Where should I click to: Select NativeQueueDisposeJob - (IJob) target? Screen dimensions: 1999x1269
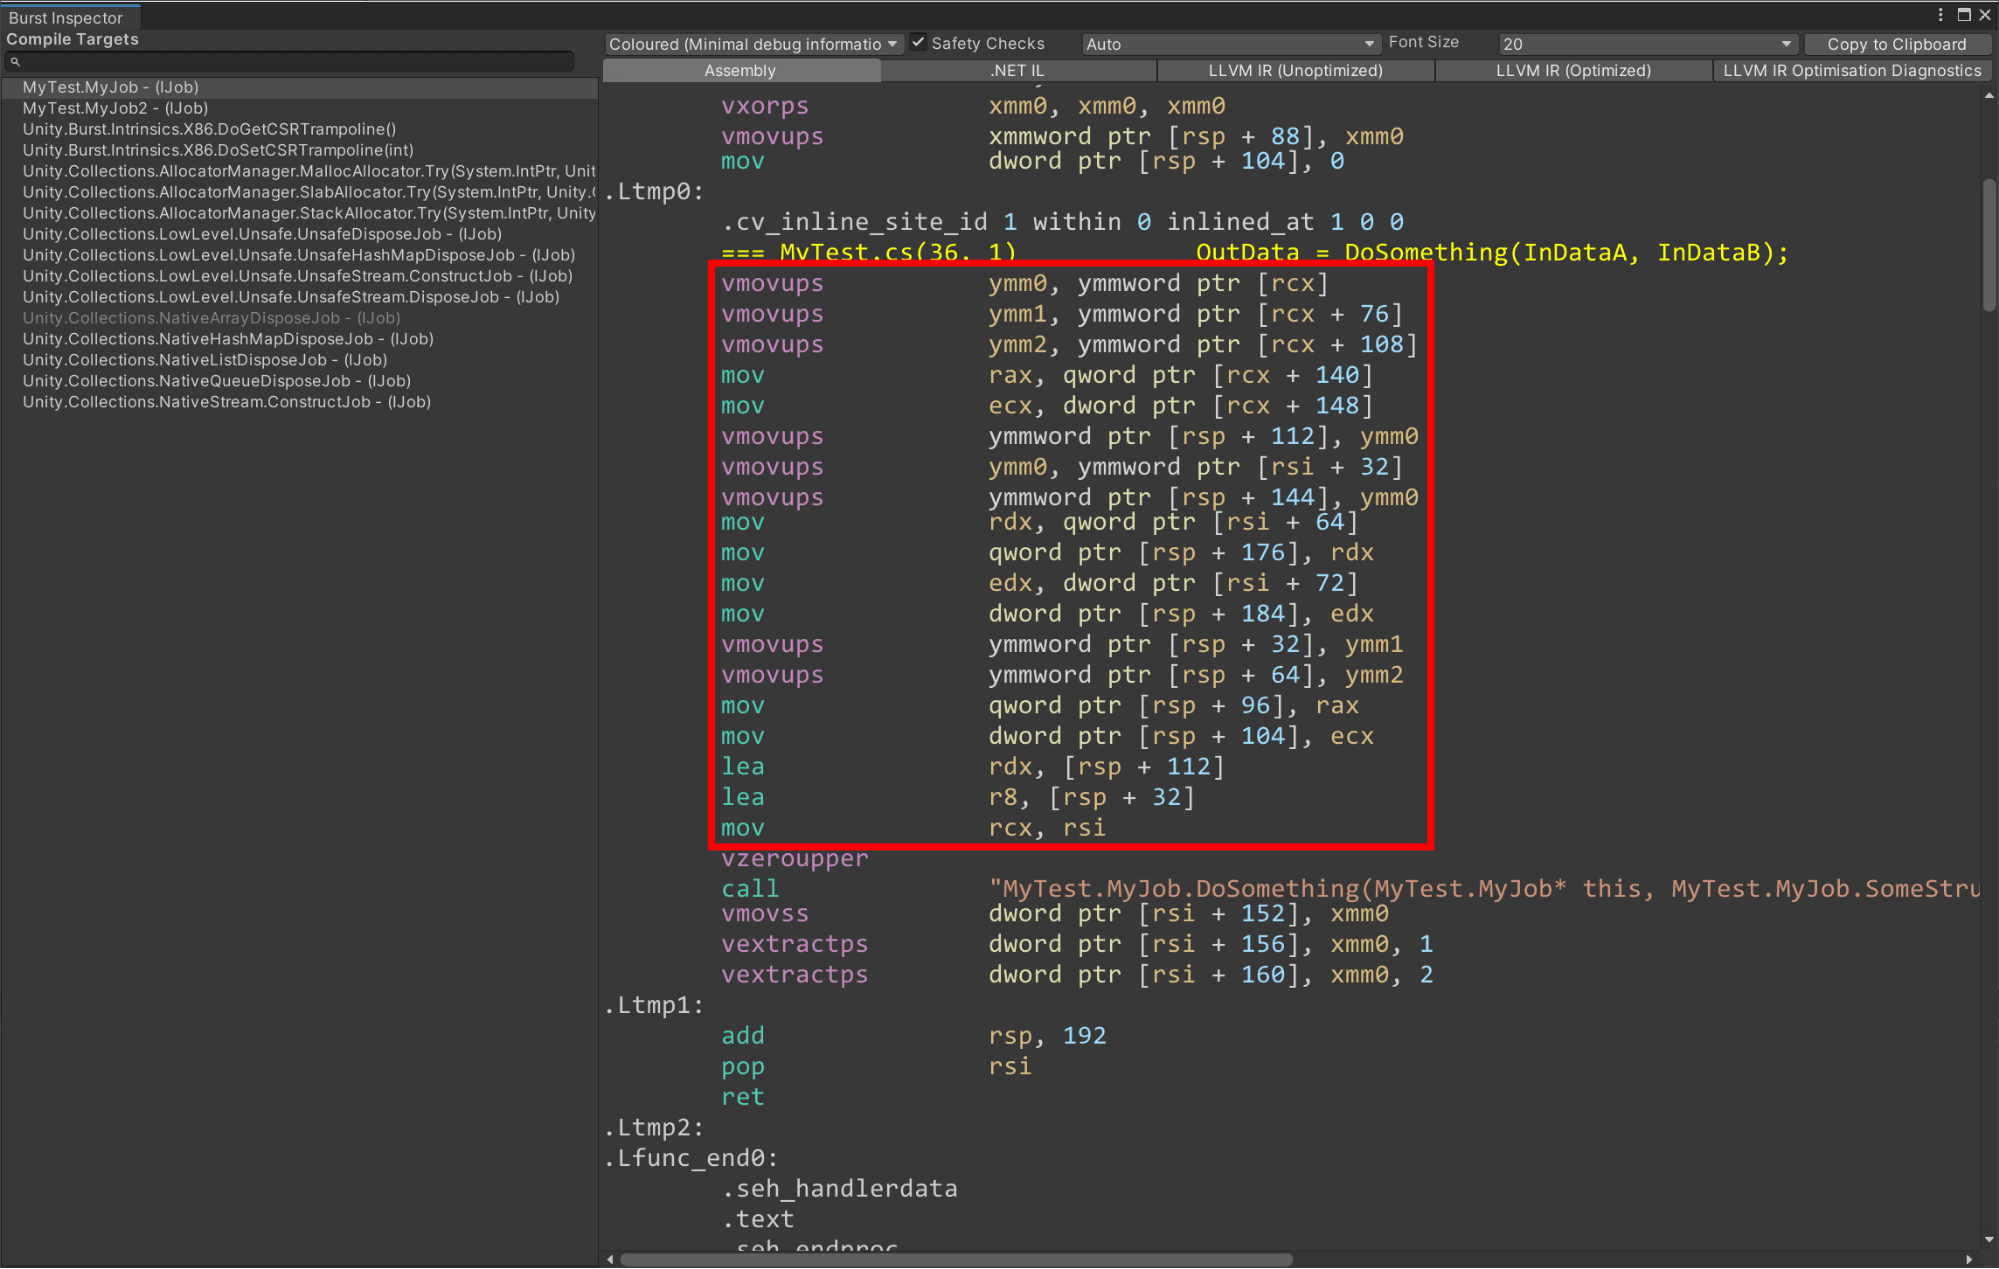(x=300, y=382)
